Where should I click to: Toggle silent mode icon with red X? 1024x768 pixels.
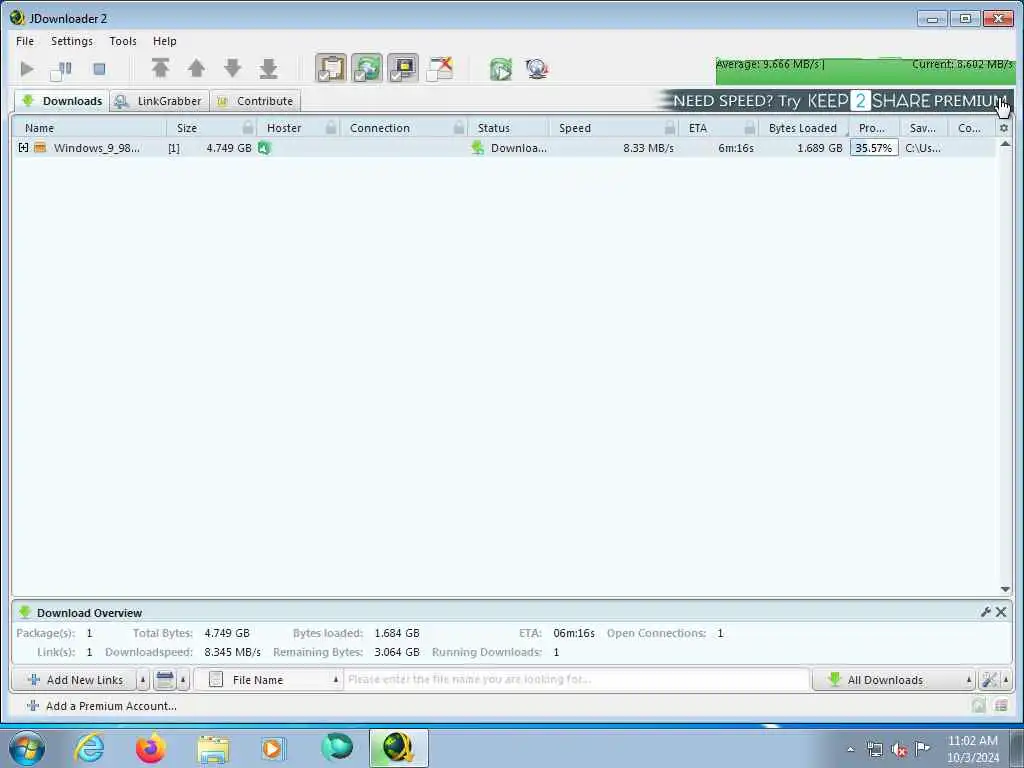[440, 69]
